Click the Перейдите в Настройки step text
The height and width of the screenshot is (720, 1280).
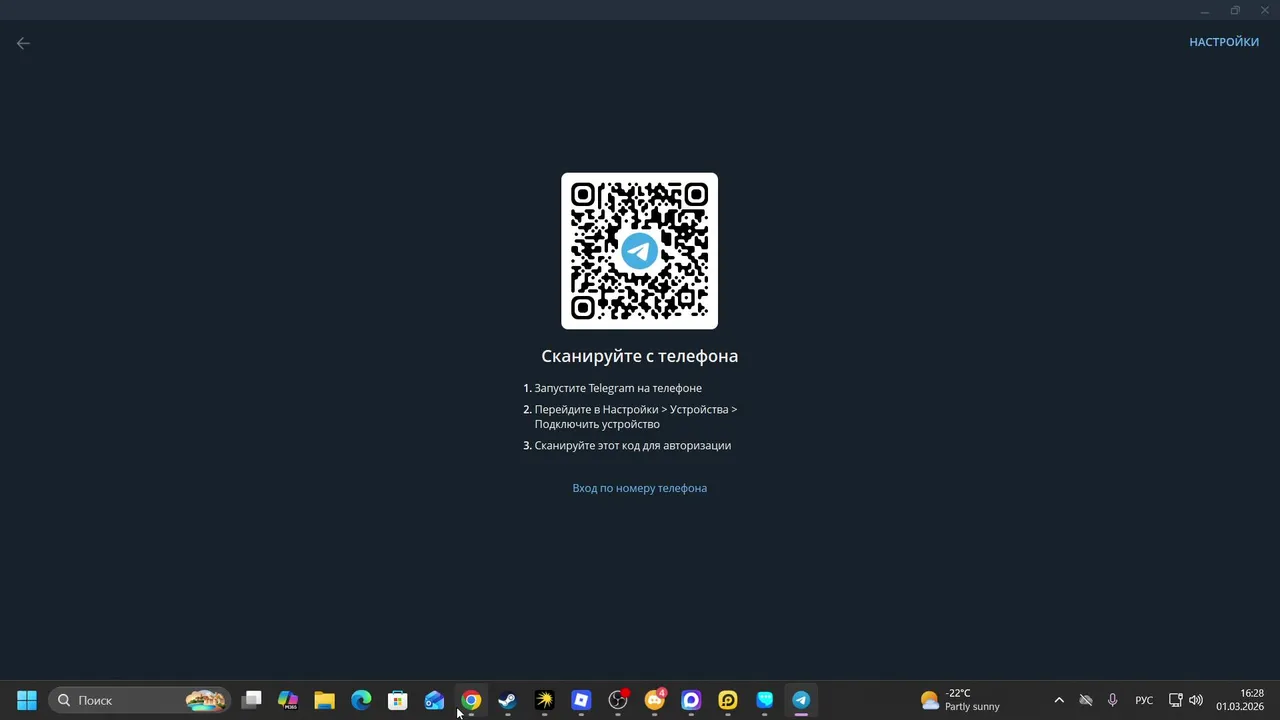point(636,417)
